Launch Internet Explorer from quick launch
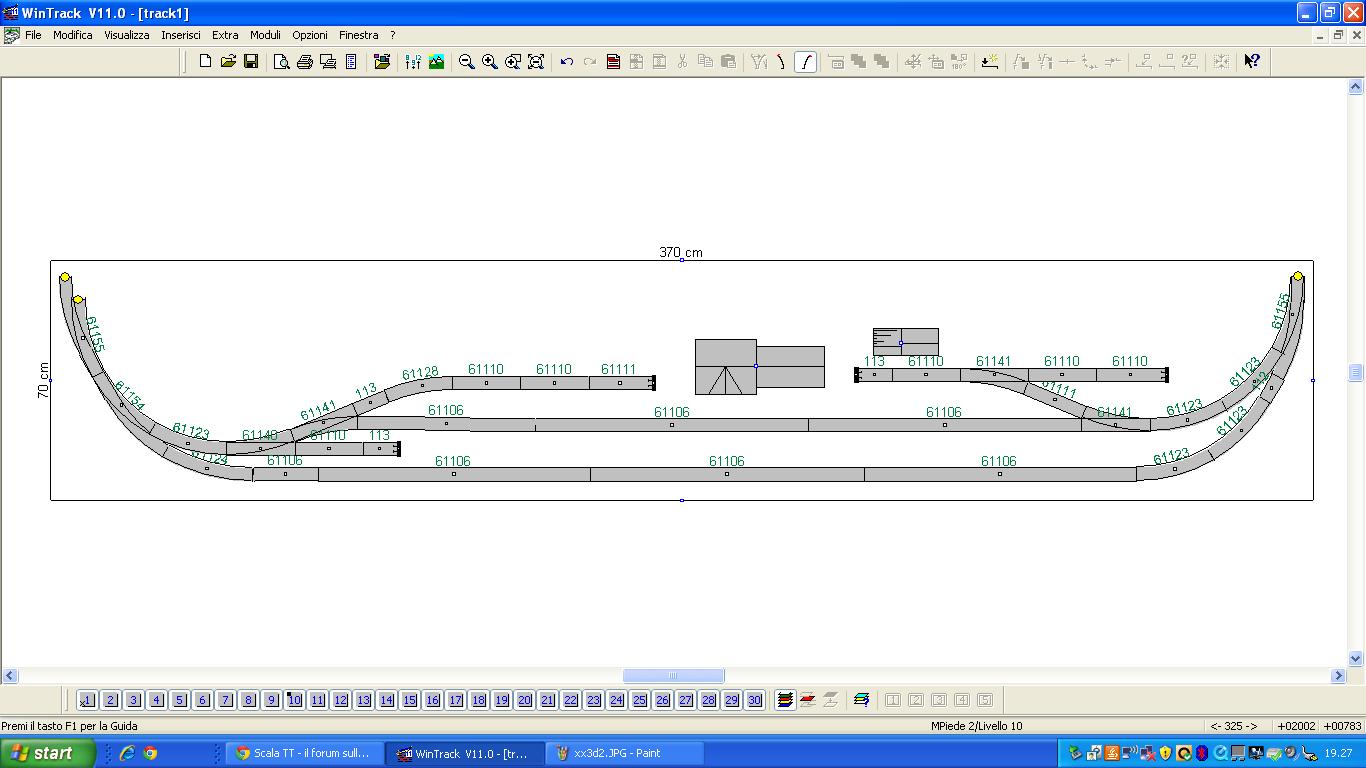This screenshot has width=1366, height=768. 127,753
